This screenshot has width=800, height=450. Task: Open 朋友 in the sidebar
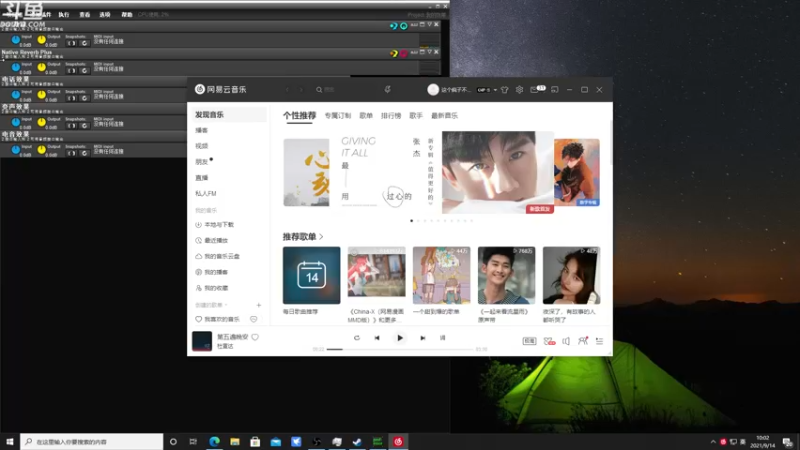tap(202, 162)
